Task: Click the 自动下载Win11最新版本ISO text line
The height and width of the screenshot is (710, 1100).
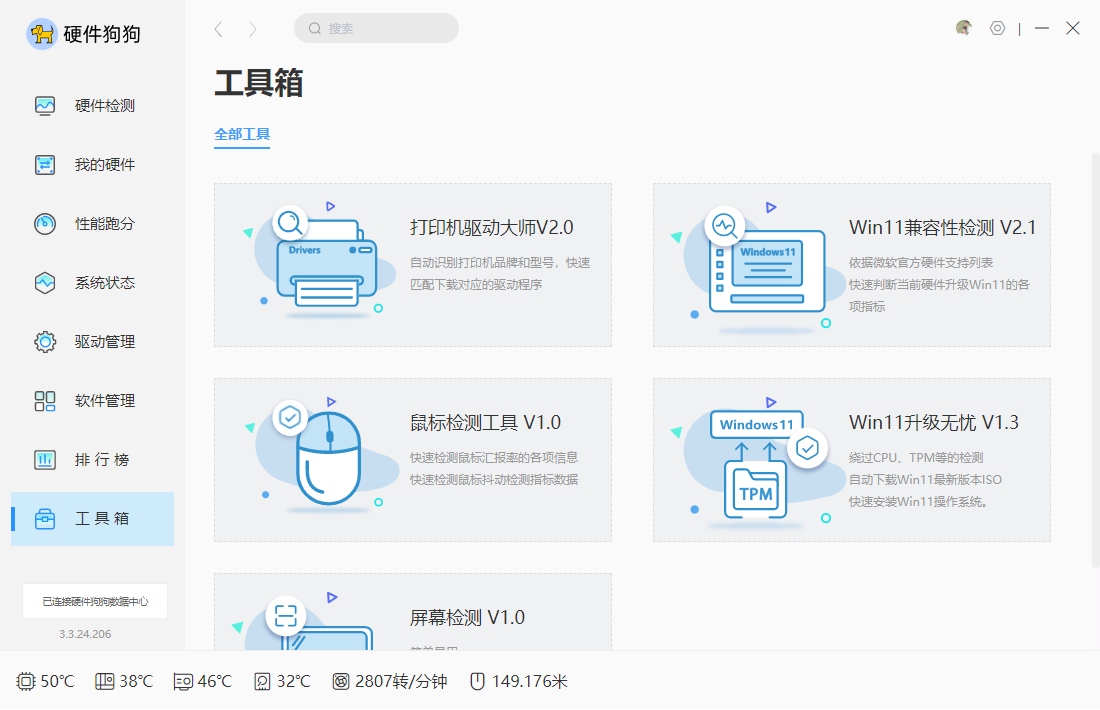Action: [x=925, y=480]
